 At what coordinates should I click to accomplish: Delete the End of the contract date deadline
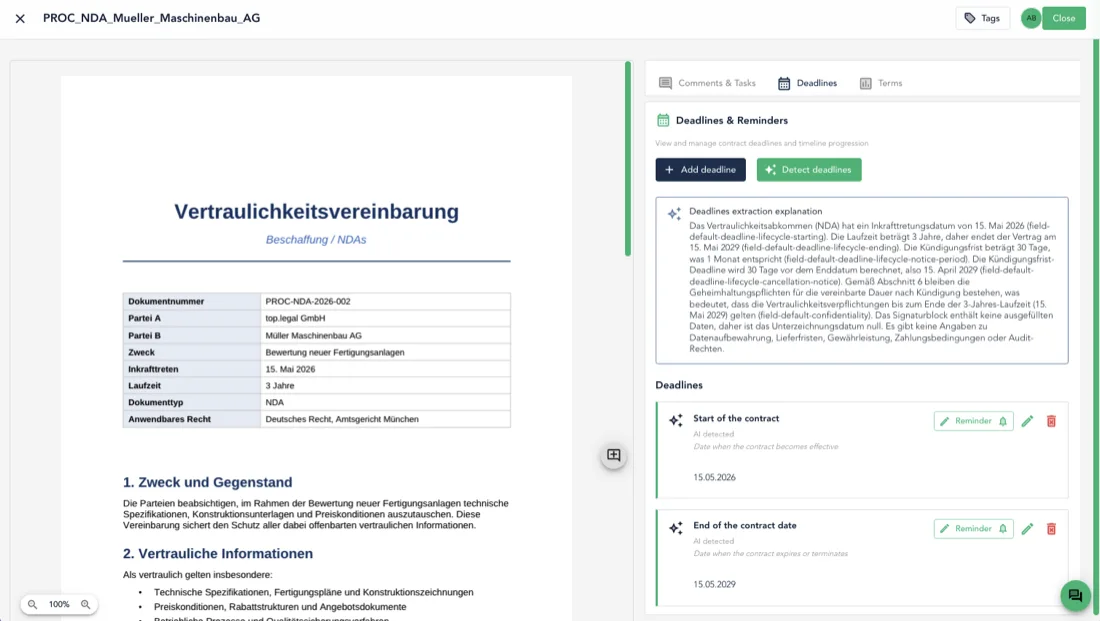tap(1051, 528)
